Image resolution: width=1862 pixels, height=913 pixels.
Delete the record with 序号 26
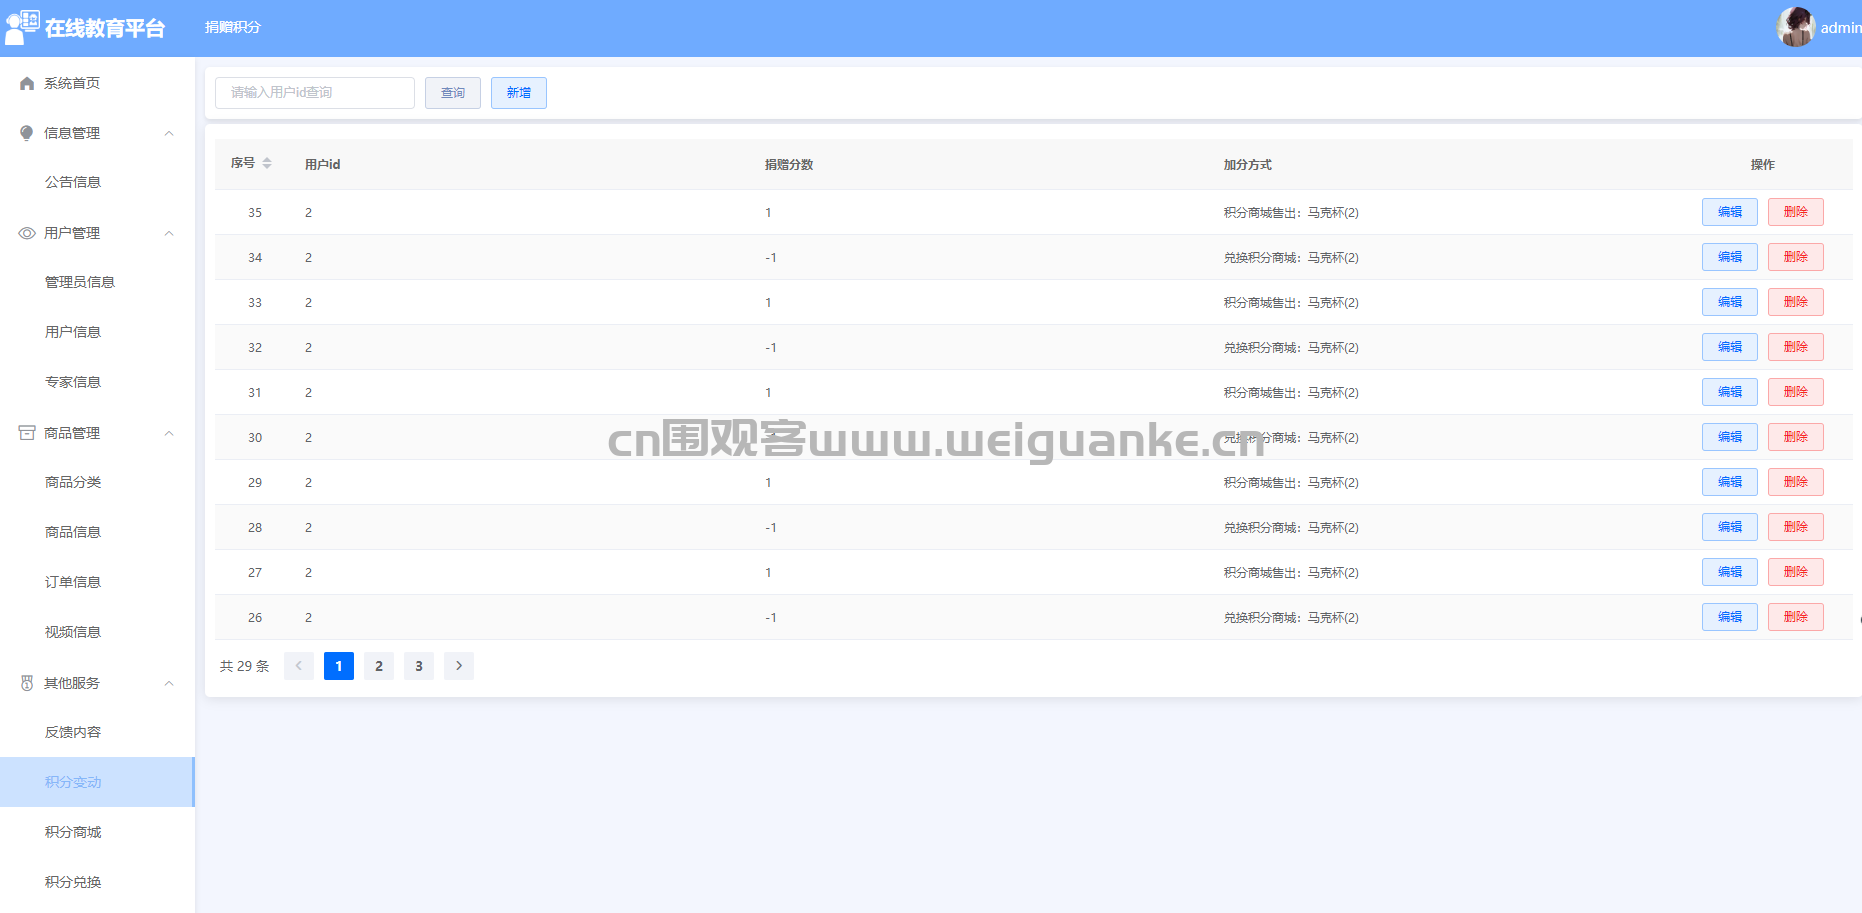pos(1795,617)
